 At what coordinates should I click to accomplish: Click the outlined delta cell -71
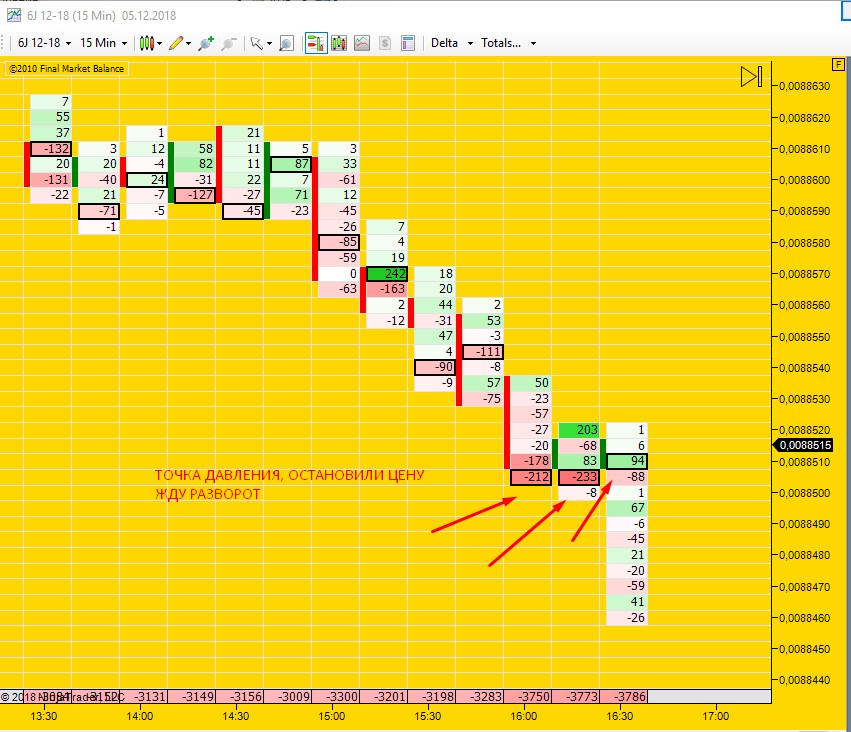pyautogui.click(x=99, y=211)
